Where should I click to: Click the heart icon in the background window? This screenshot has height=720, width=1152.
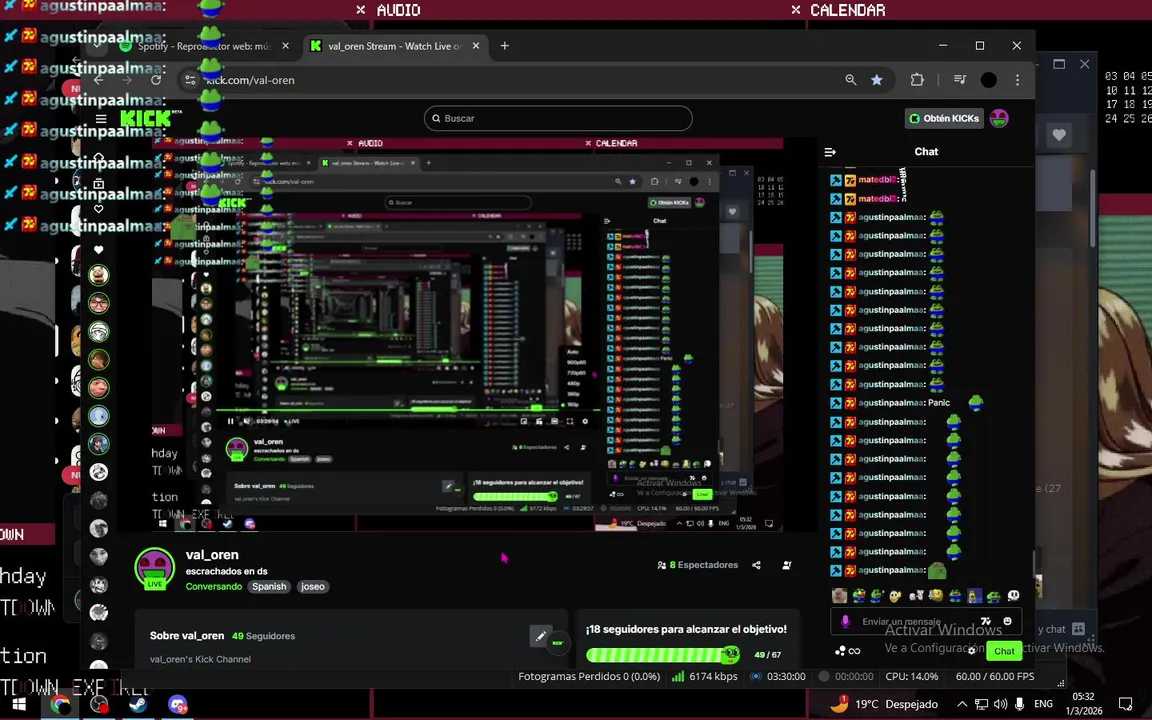click(x=1059, y=135)
